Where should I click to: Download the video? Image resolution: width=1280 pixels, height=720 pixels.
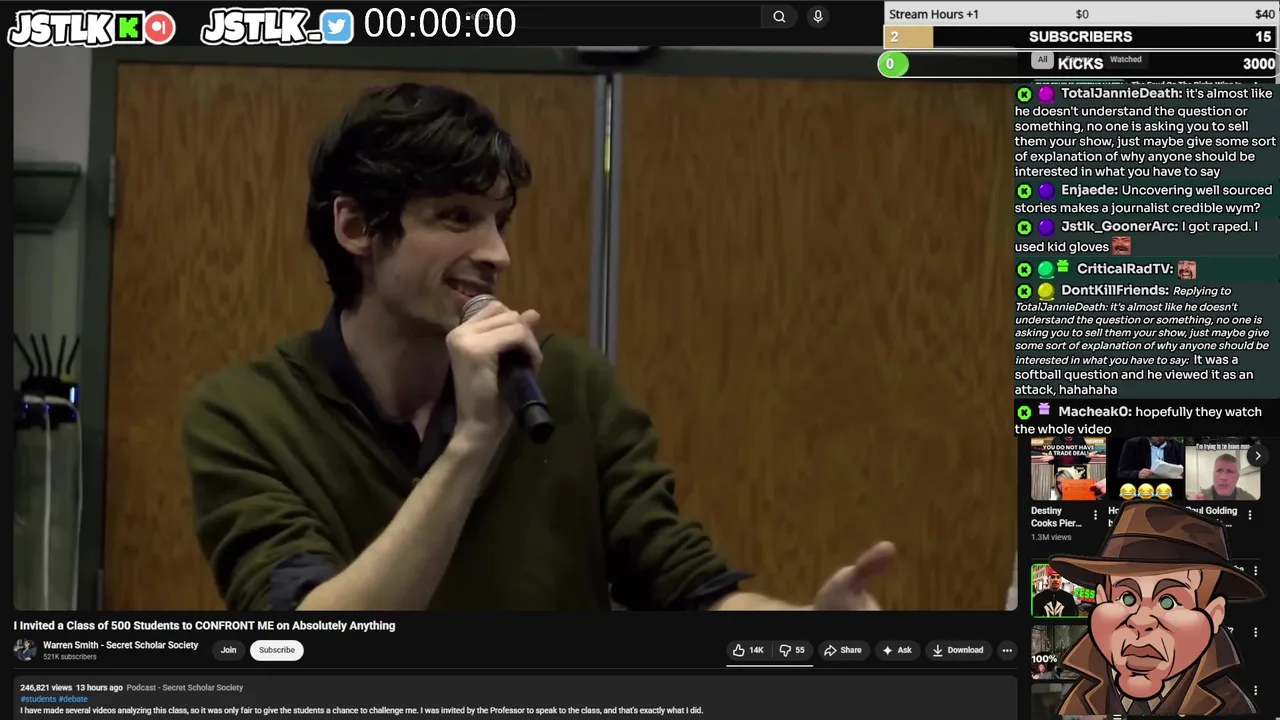[x=957, y=650]
